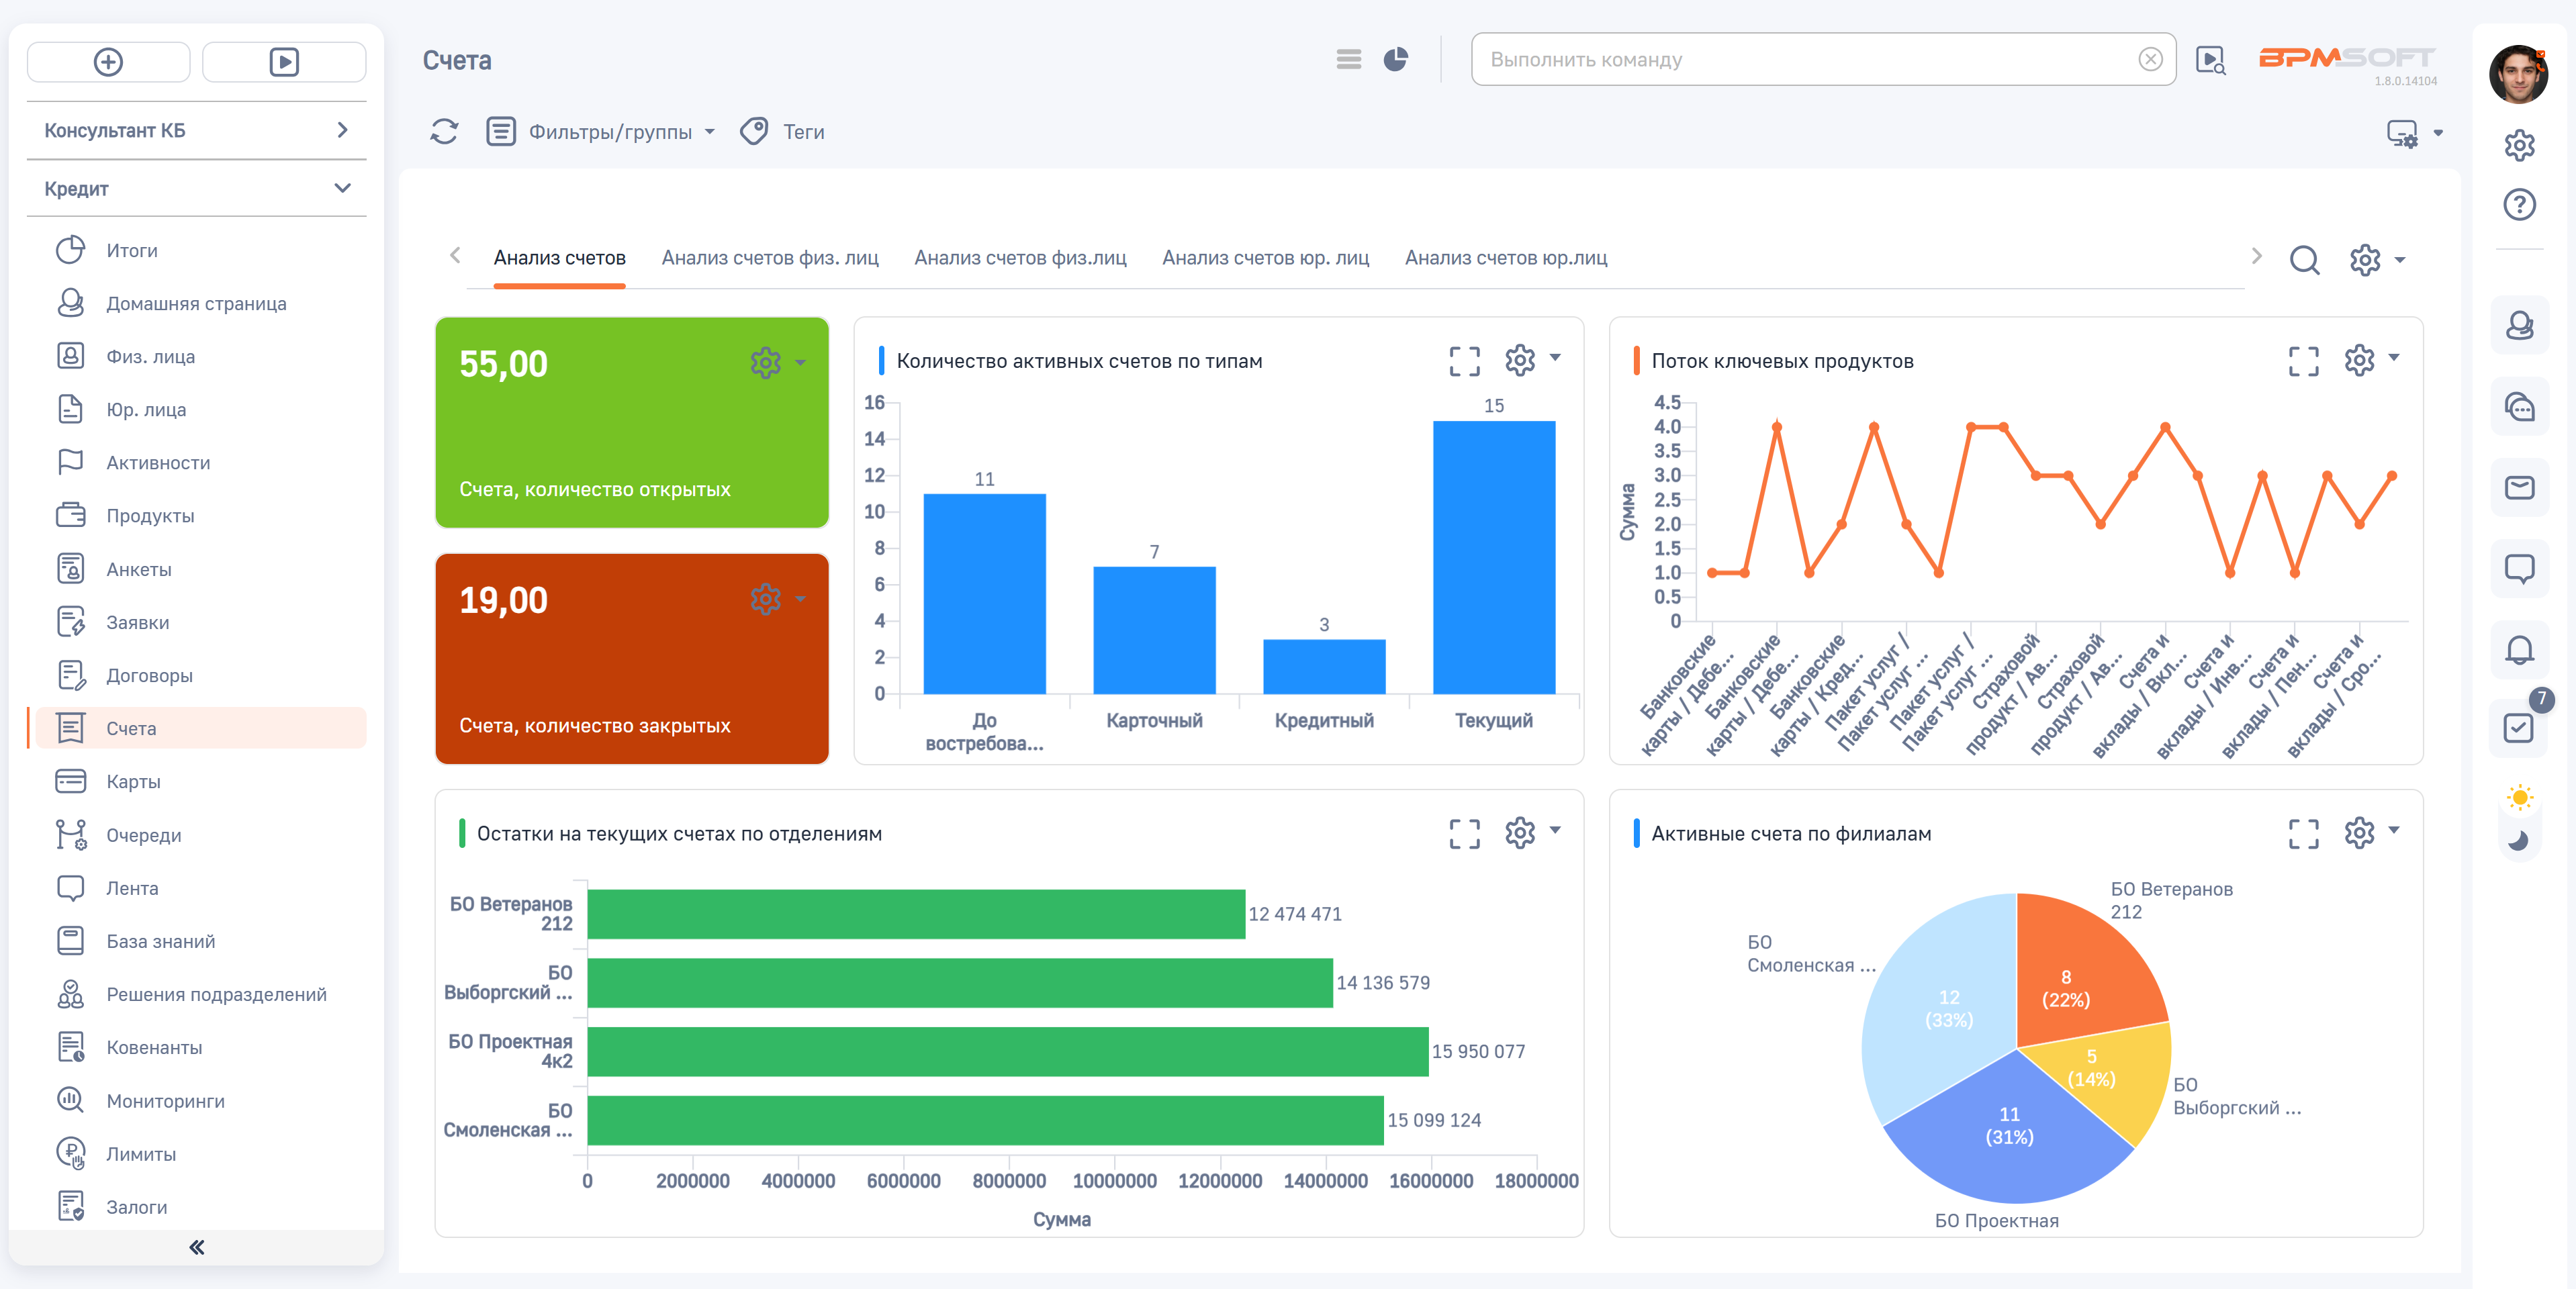Screen dimensions: 2576x1289
Task: Click the add new record plus button
Action: point(108,62)
